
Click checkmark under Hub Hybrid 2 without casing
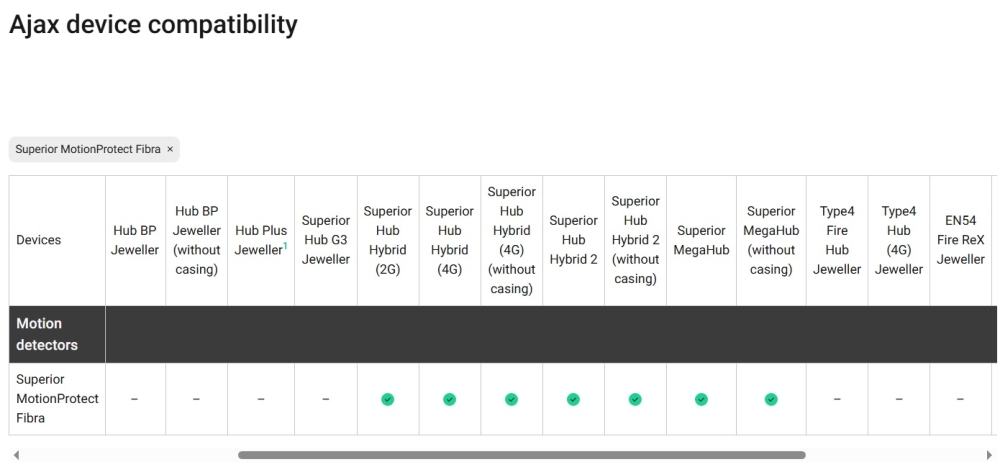pyautogui.click(x=635, y=399)
